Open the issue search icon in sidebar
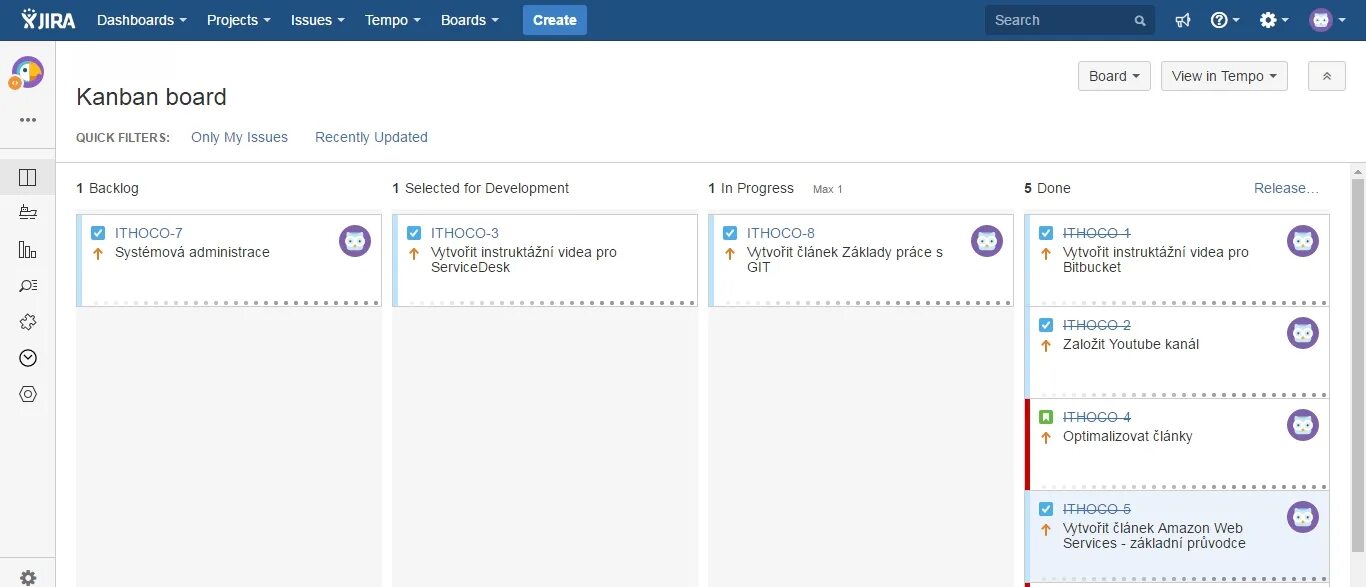The image size is (1366, 587). [28, 286]
